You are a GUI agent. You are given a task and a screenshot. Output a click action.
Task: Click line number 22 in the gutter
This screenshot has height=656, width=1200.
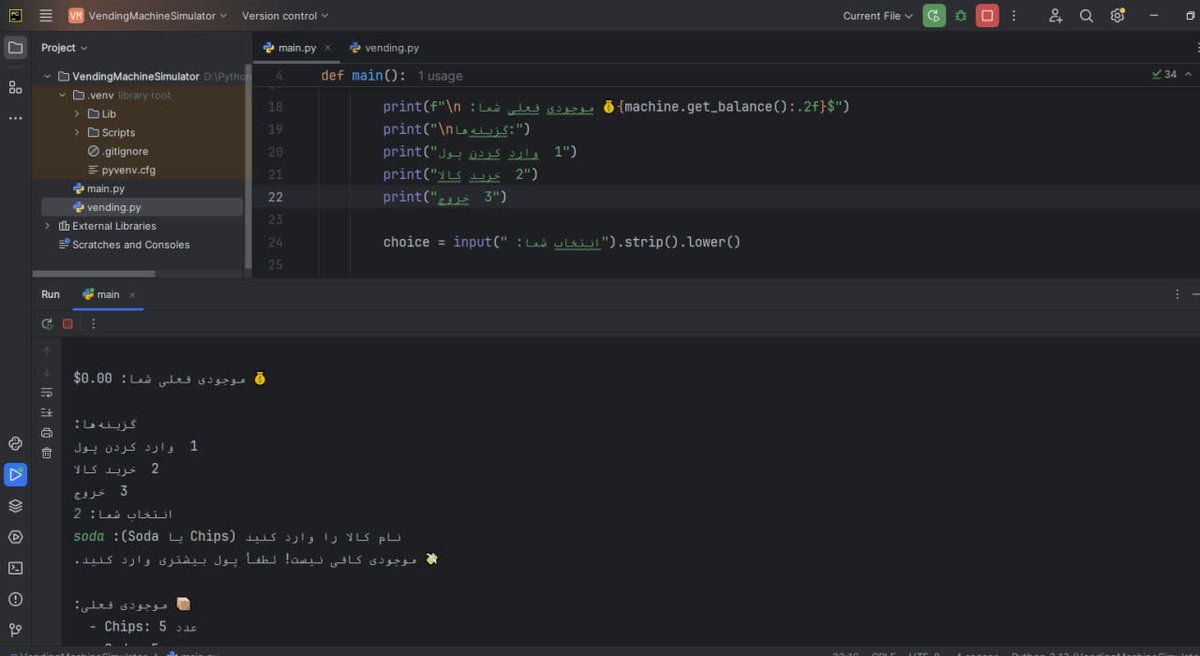276,197
